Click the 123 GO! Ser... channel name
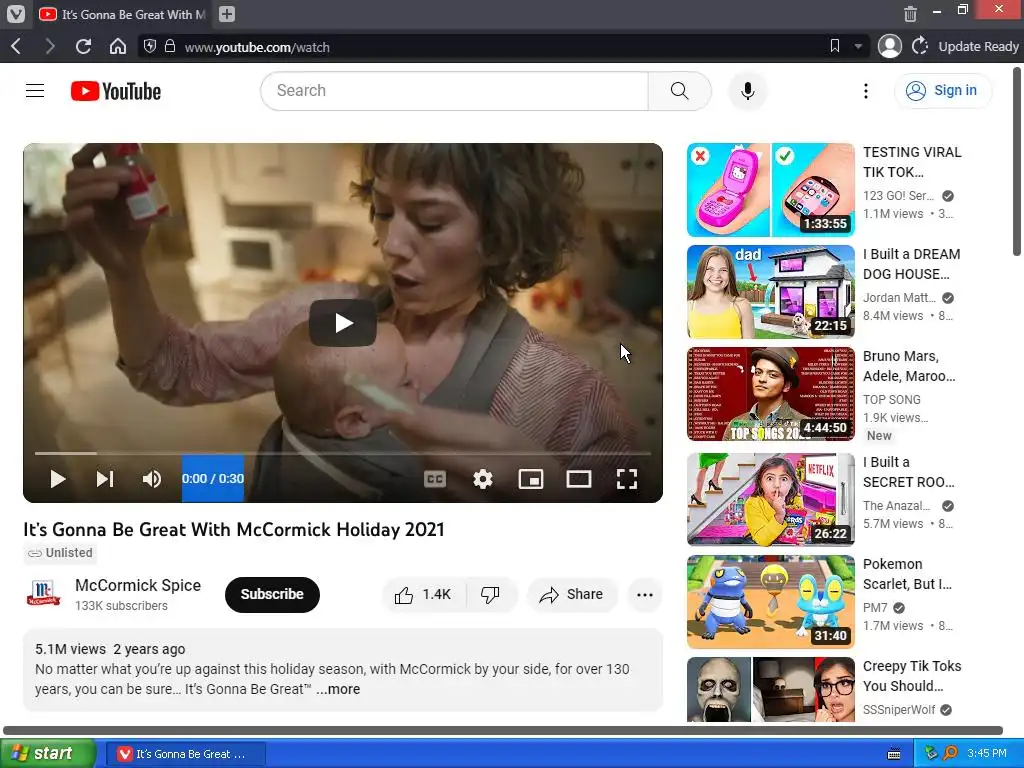 [898, 195]
